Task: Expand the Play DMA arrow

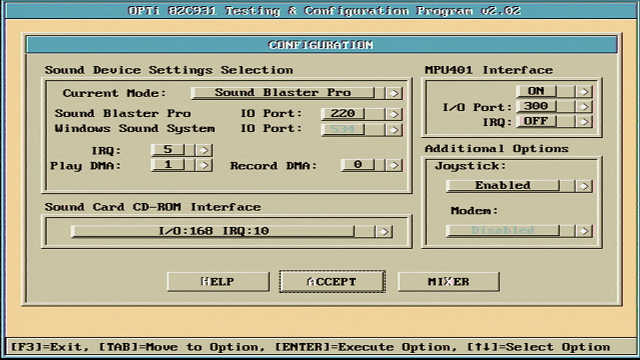Action: (x=204, y=165)
